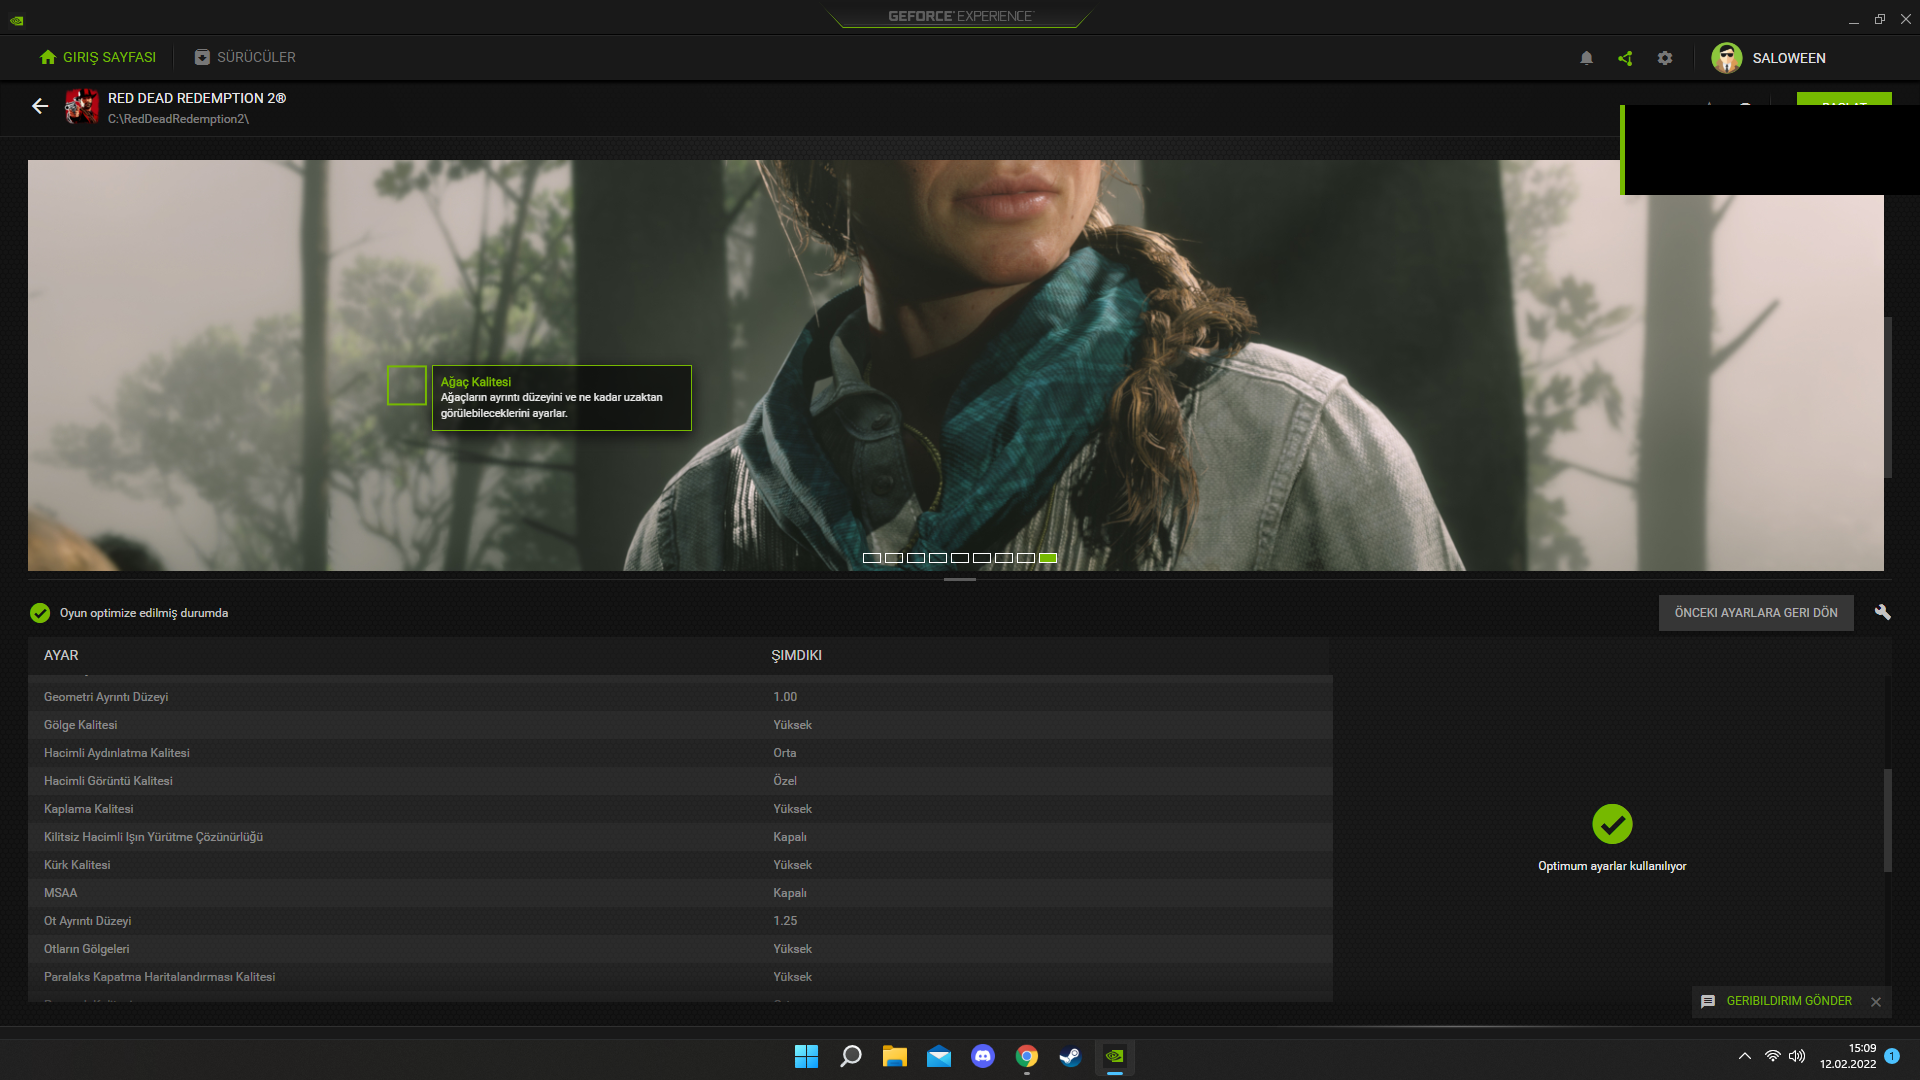Open the notification count badge
Viewport: 1920px width, 1080px height.
coord(1892,1056)
